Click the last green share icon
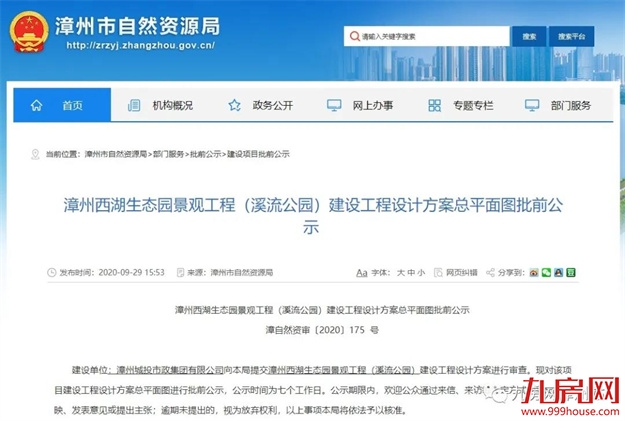The width and height of the screenshot is (625, 421). click(x=571, y=273)
